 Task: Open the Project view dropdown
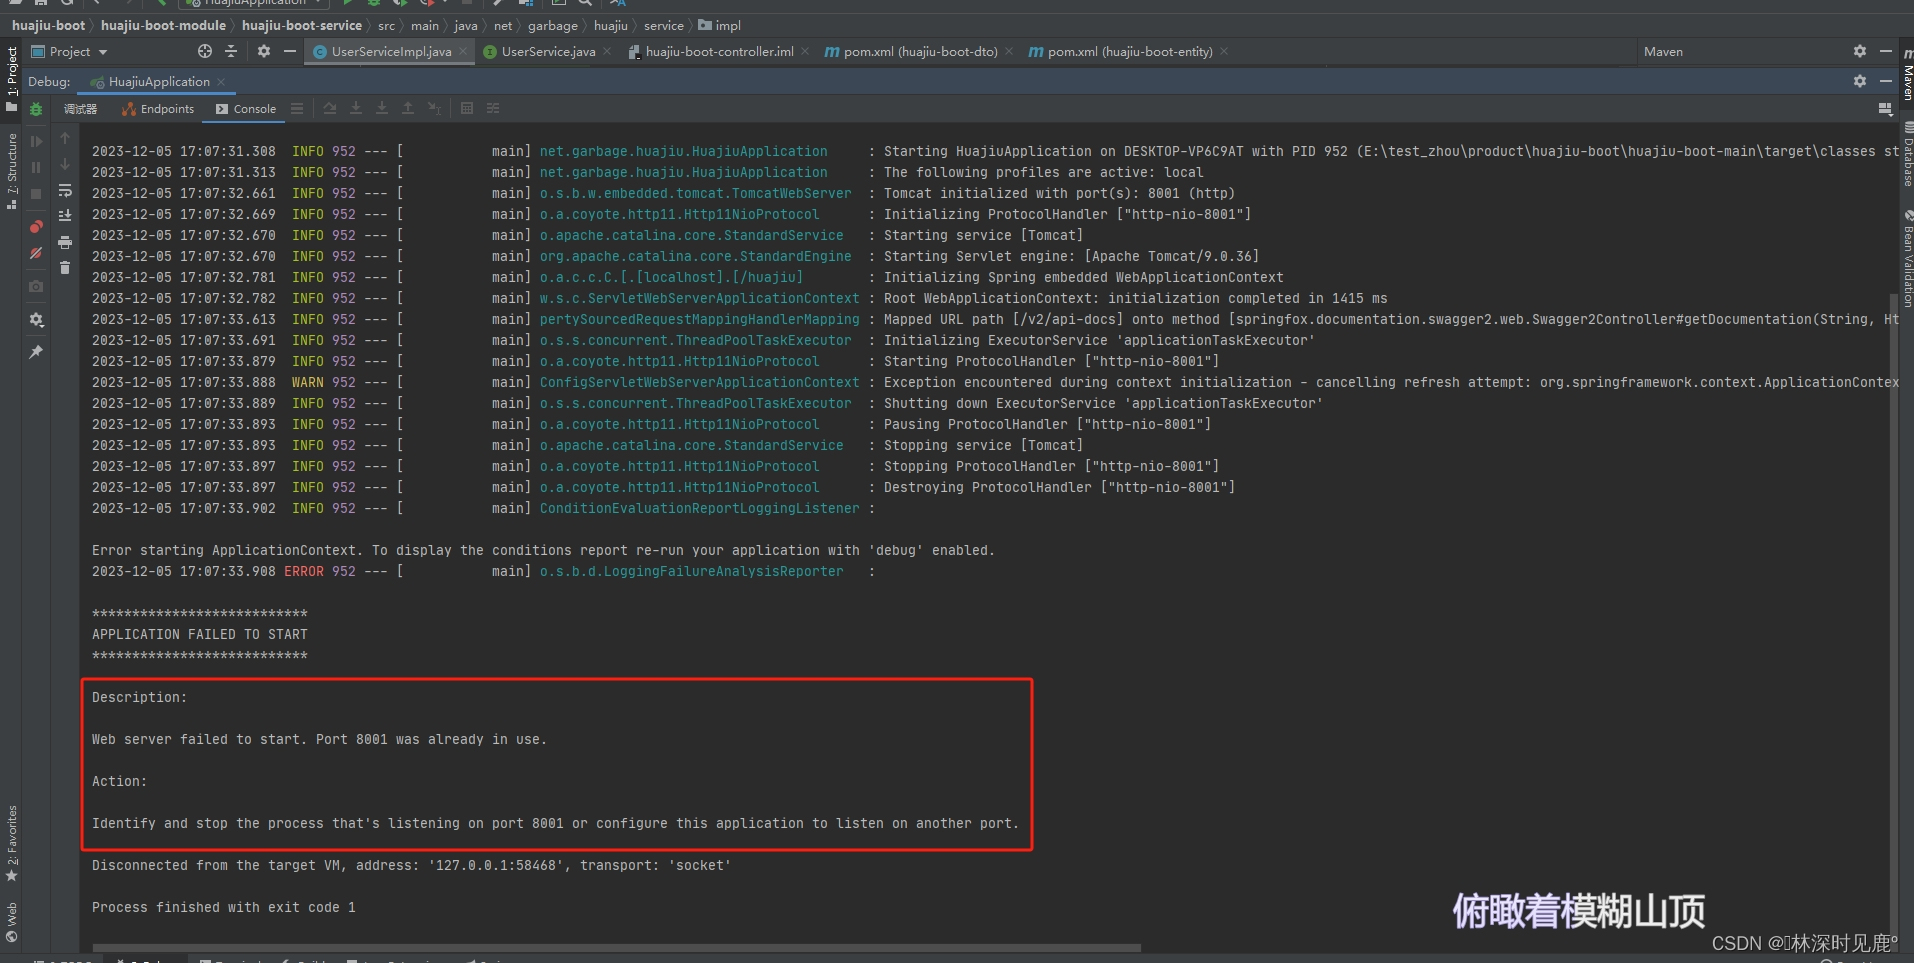[69, 52]
